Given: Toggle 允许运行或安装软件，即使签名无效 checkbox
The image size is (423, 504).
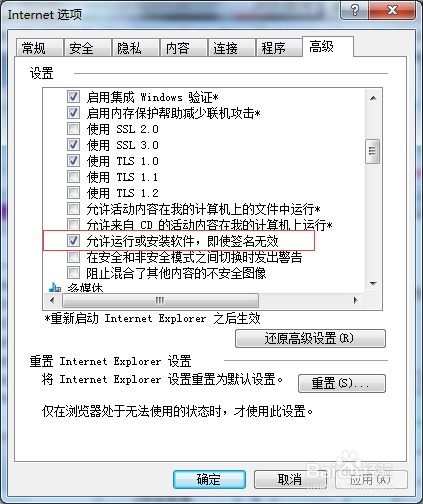Looking at the screenshot, I should pyautogui.click(x=73, y=240).
